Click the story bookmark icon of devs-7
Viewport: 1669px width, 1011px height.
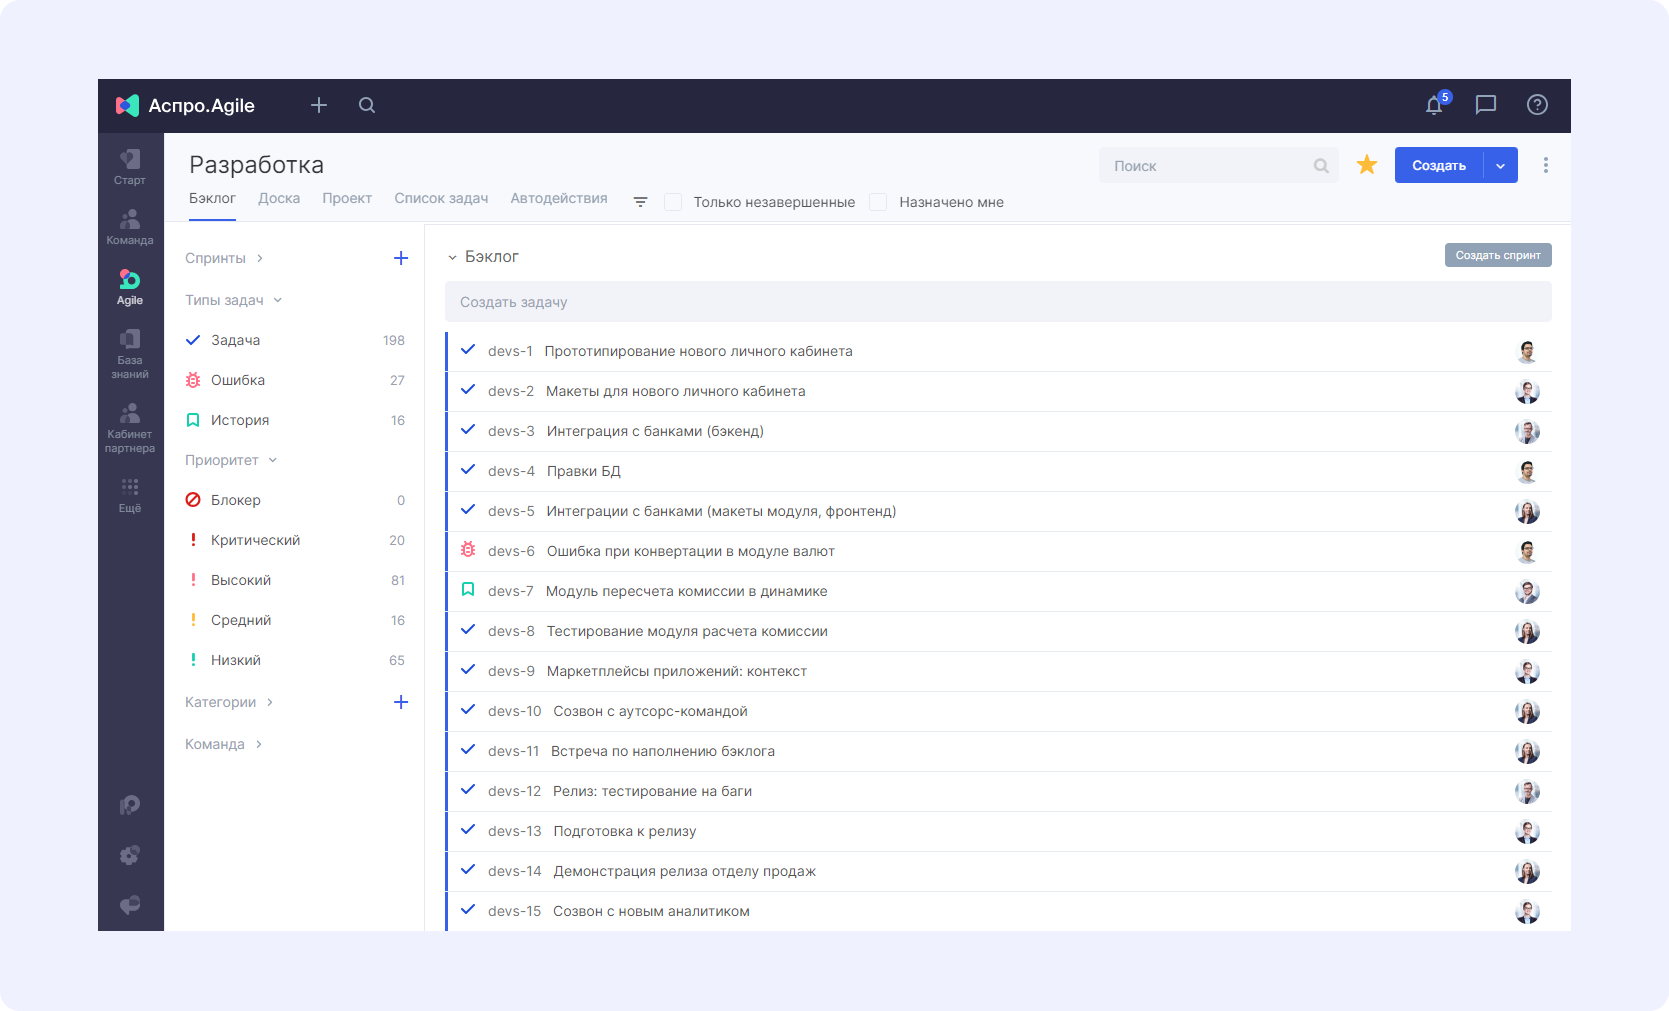[x=468, y=590]
